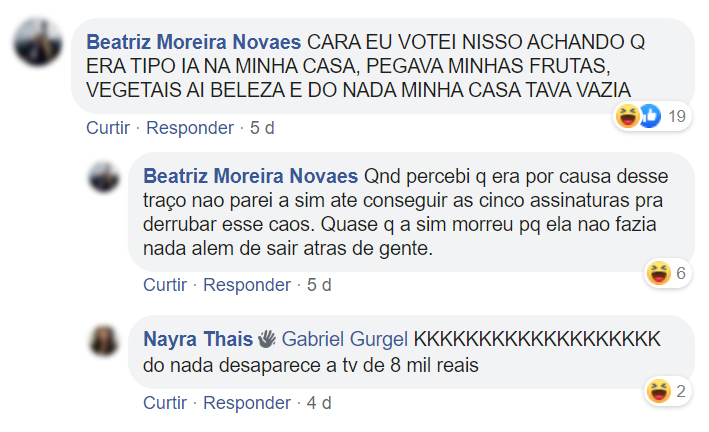Image resolution: width=709 pixels, height=432 pixels.
Task: Click the waving hand icon beside Nayra Thais
Action: coord(267,338)
